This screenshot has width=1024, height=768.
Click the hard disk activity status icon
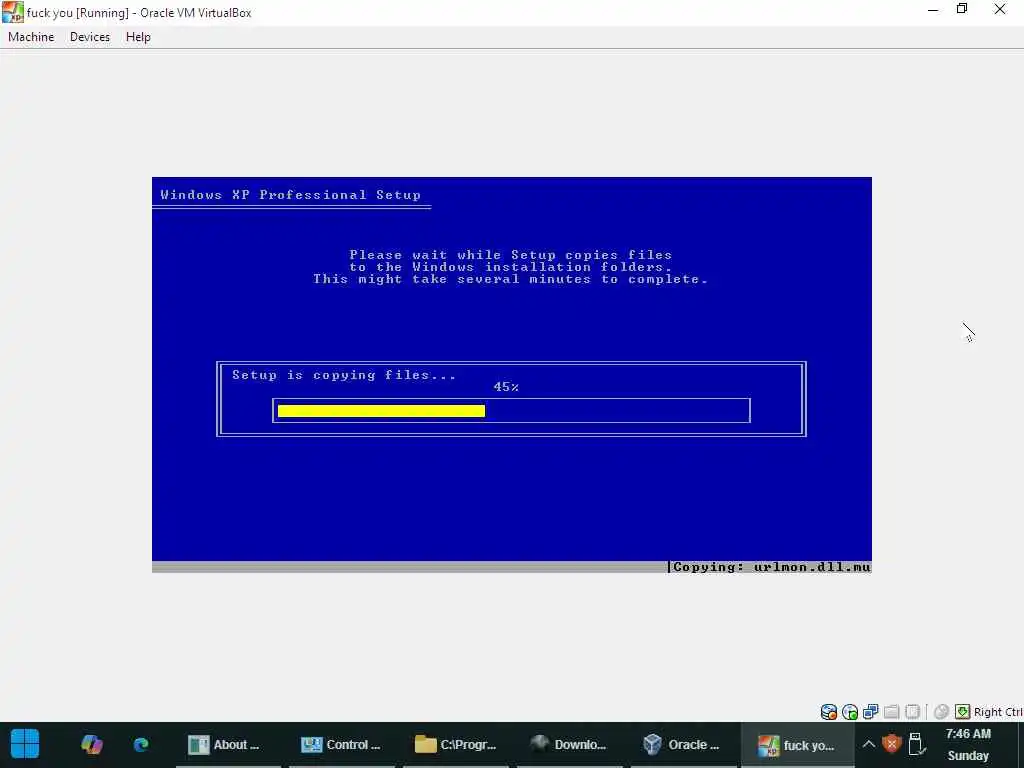pyautogui.click(x=829, y=712)
